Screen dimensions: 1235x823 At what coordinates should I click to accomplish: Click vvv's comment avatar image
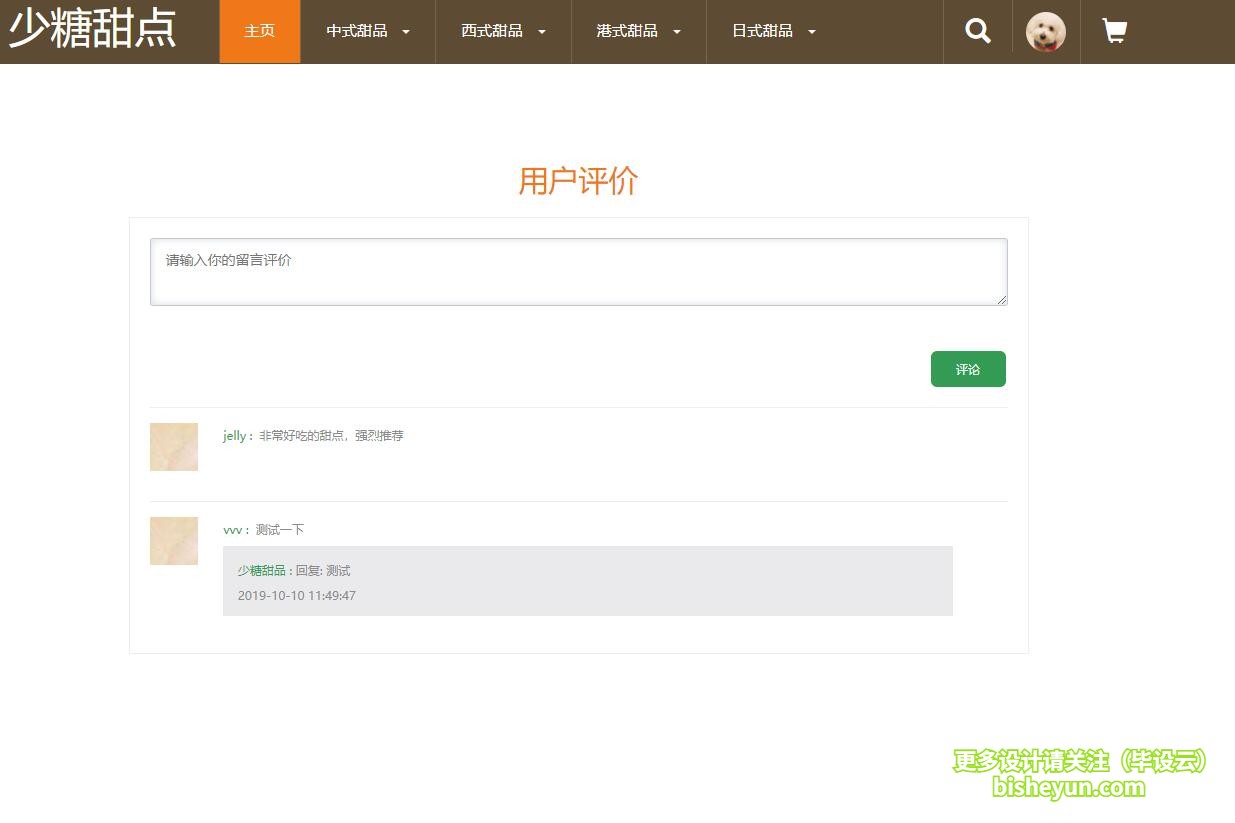click(174, 541)
